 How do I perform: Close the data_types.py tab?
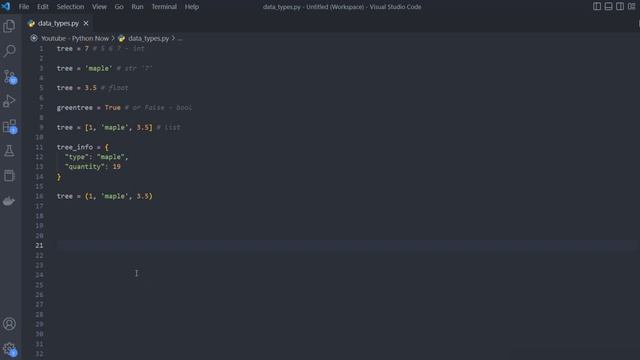(x=86, y=23)
